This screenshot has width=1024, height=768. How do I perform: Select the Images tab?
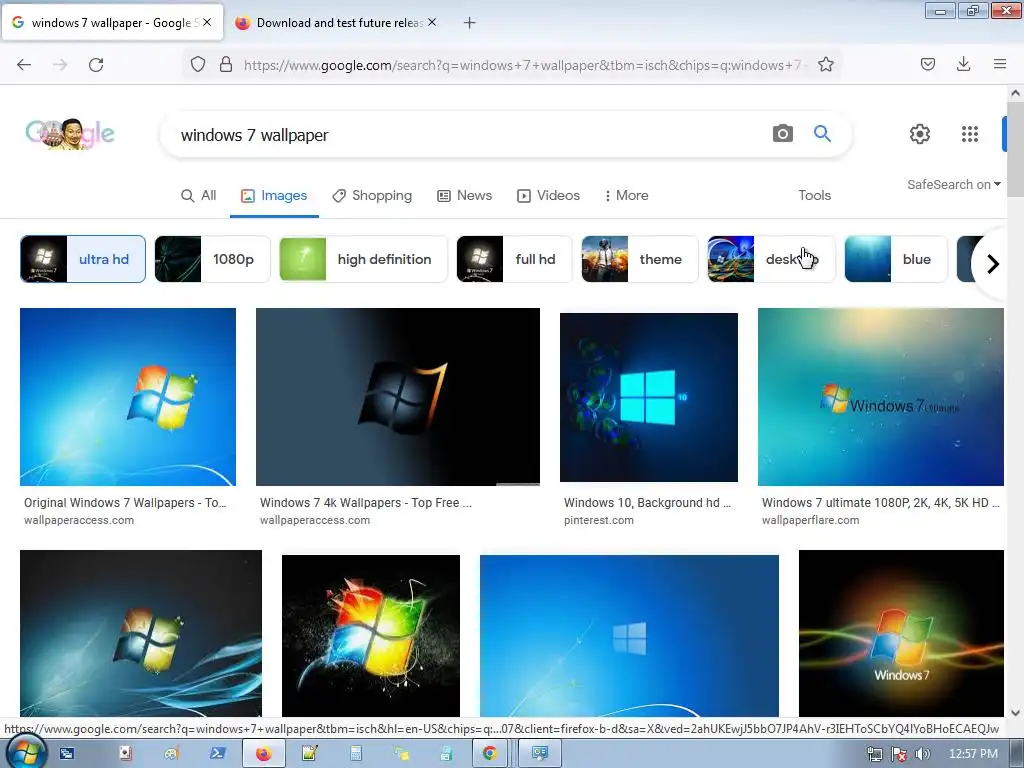pos(274,195)
